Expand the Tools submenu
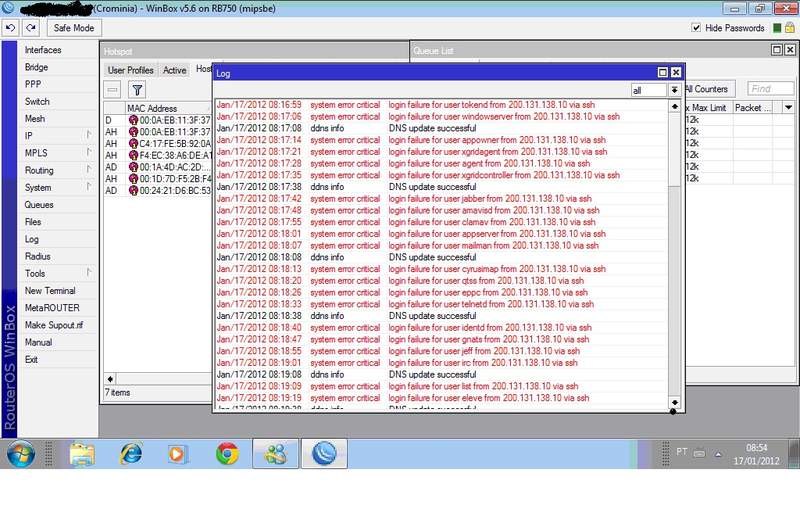The height and width of the screenshot is (516, 800). (56, 274)
